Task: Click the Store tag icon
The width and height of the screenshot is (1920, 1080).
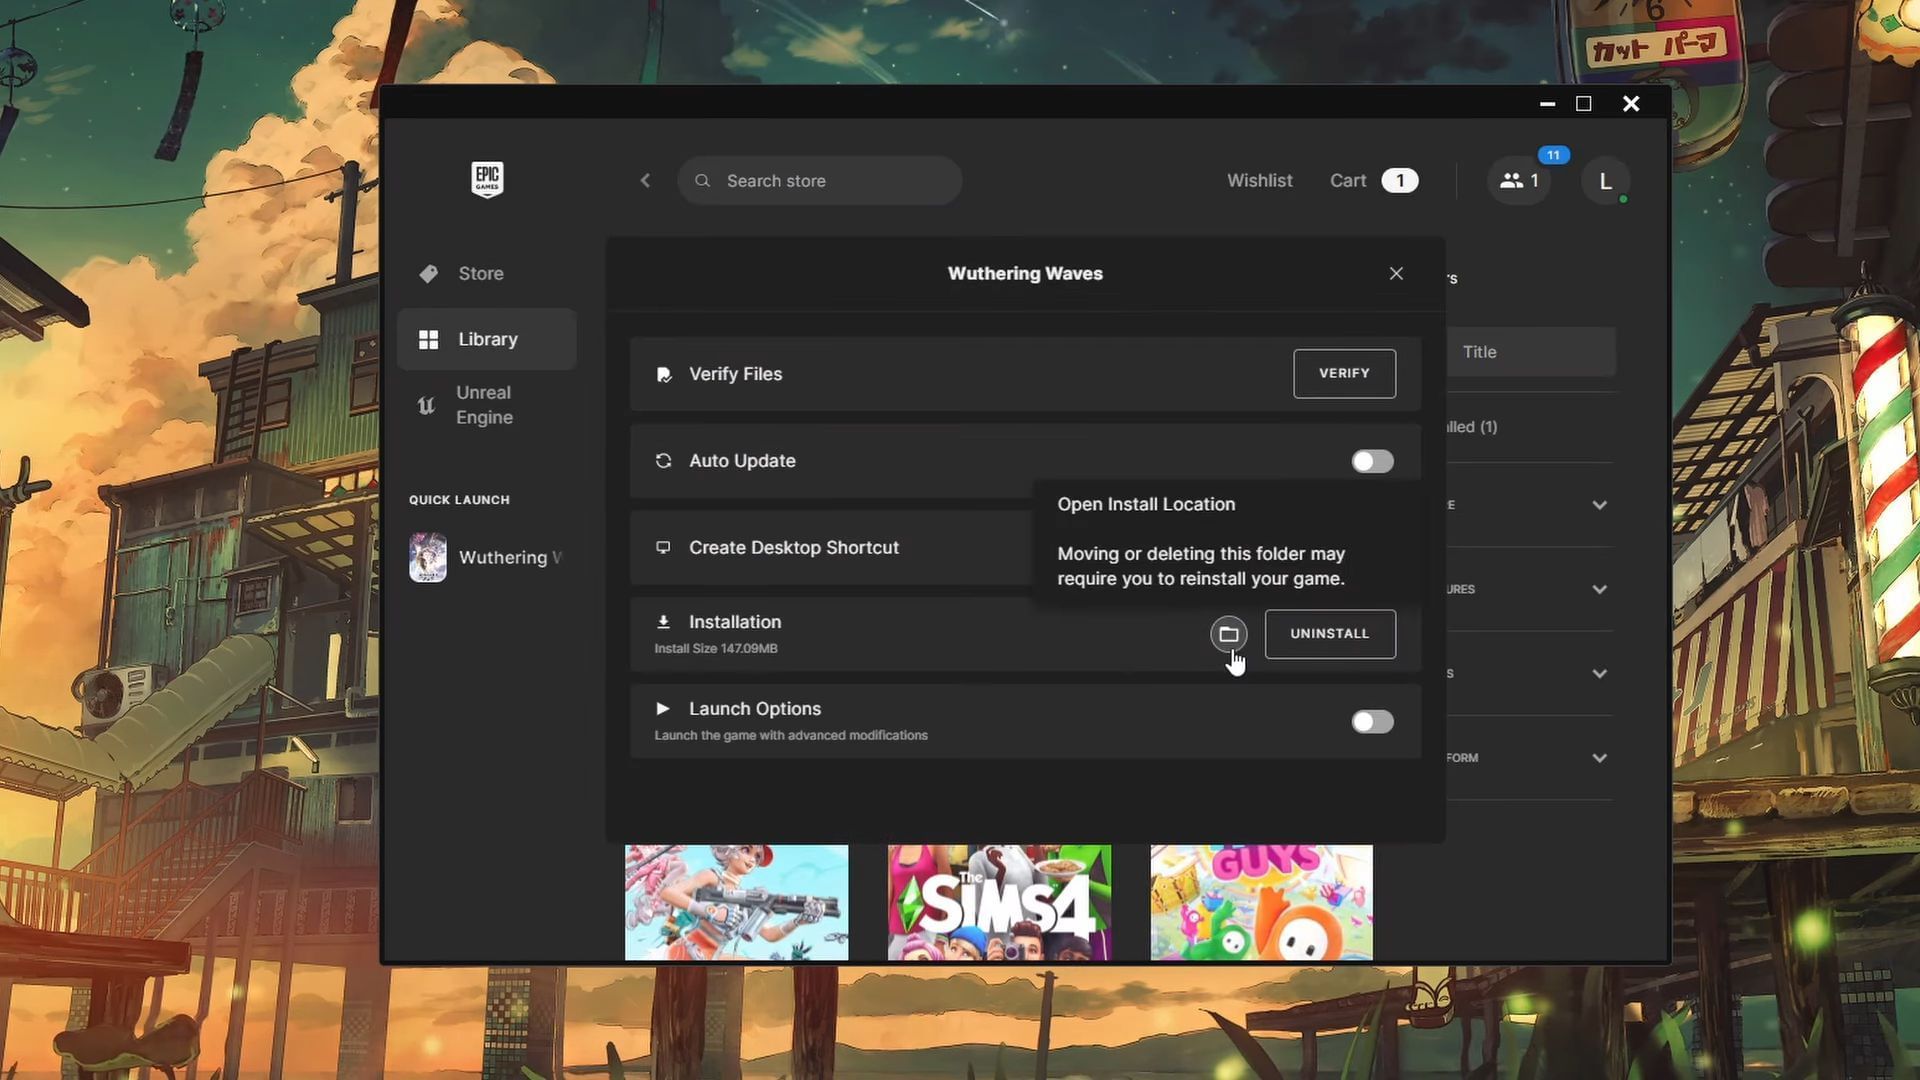Action: coord(429,274)
